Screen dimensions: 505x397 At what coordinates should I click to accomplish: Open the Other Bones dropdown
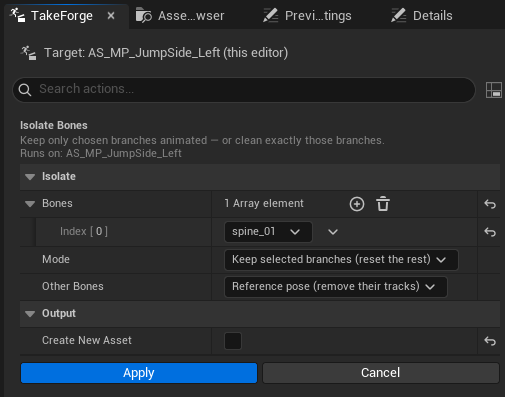tap(336, 287)
